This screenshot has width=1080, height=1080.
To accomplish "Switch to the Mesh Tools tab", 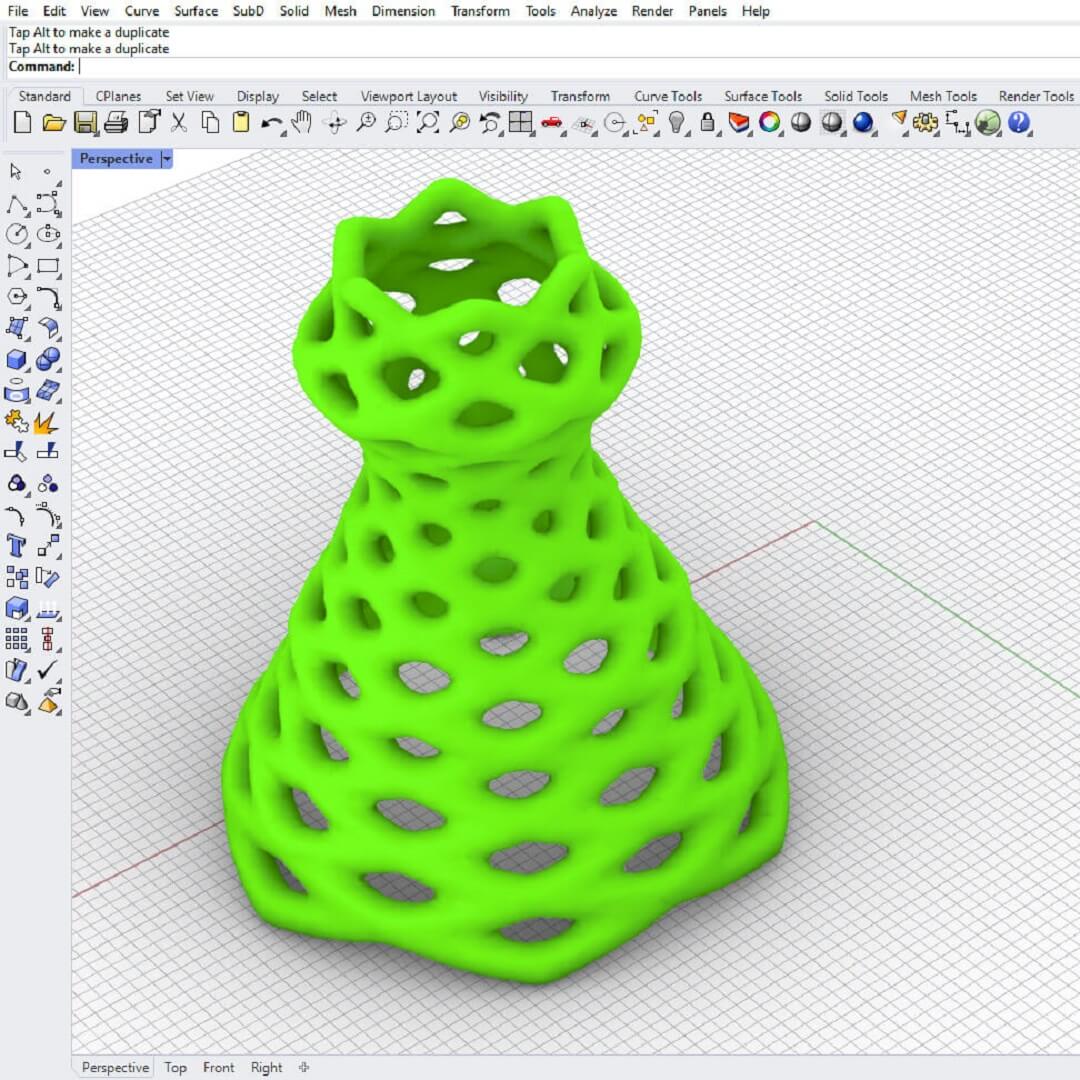I will click(x=943, y=96).
